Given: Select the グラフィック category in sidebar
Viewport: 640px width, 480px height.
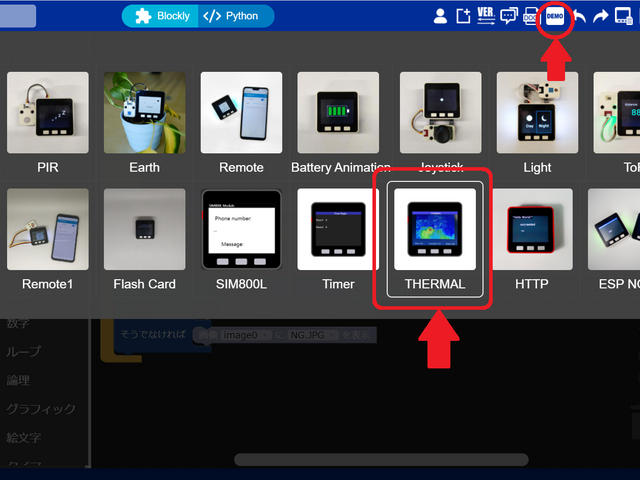Looking at the screenshot, I should click(x=40, y=409).
